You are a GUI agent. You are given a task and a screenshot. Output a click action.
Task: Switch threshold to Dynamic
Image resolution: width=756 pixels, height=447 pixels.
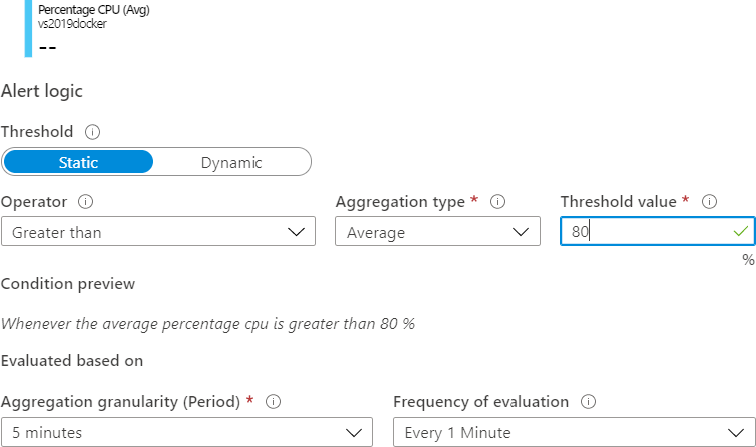(231, 162)
